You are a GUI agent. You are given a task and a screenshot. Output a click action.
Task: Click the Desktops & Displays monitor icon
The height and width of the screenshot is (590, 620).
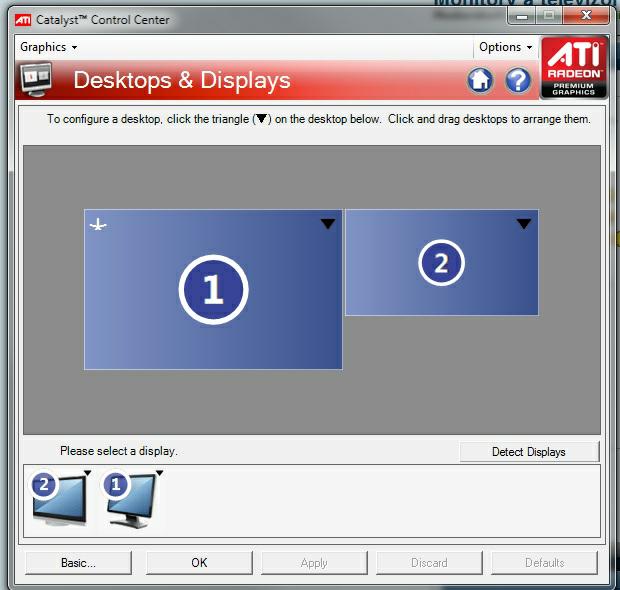click(36, 79)
